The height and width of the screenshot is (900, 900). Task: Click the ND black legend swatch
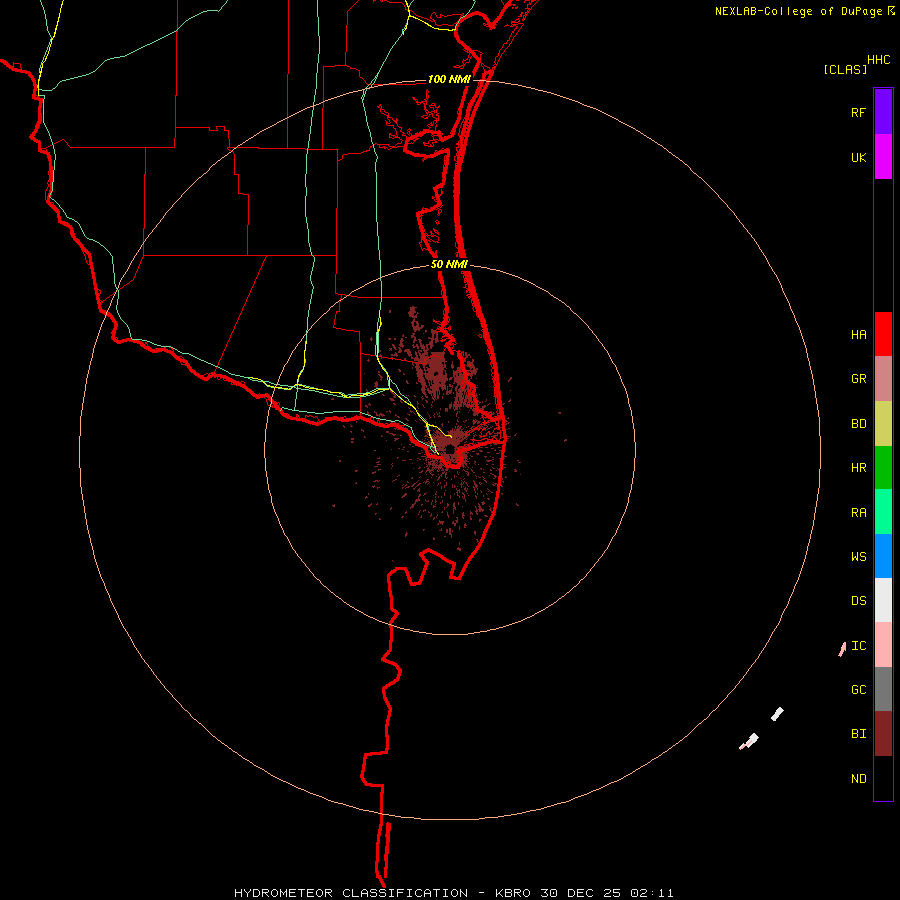pos(883,778)
